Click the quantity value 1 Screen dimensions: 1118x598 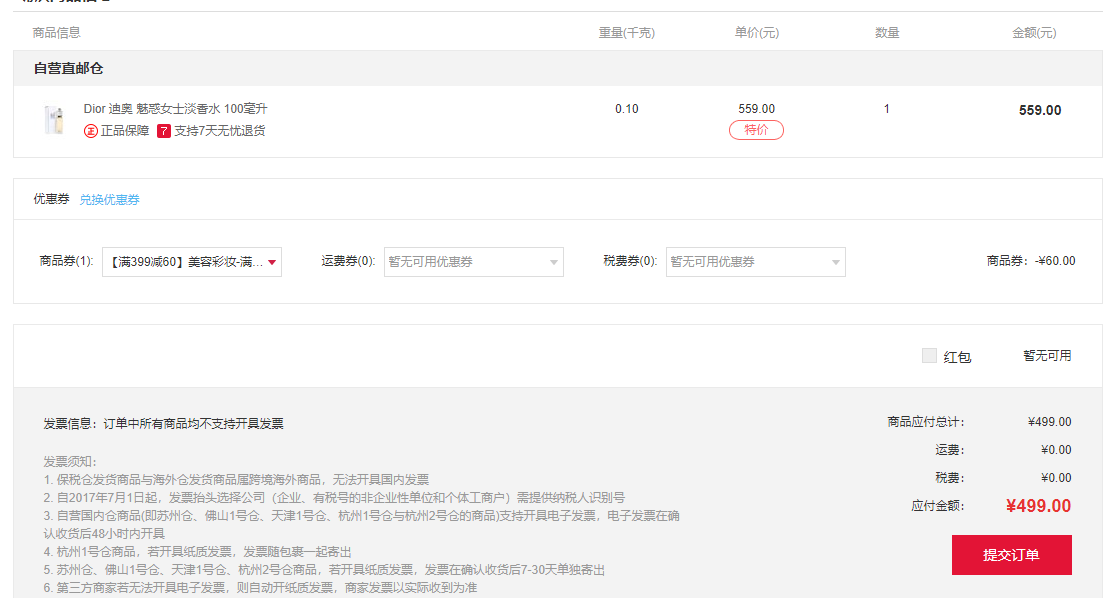tap(886, 109)
